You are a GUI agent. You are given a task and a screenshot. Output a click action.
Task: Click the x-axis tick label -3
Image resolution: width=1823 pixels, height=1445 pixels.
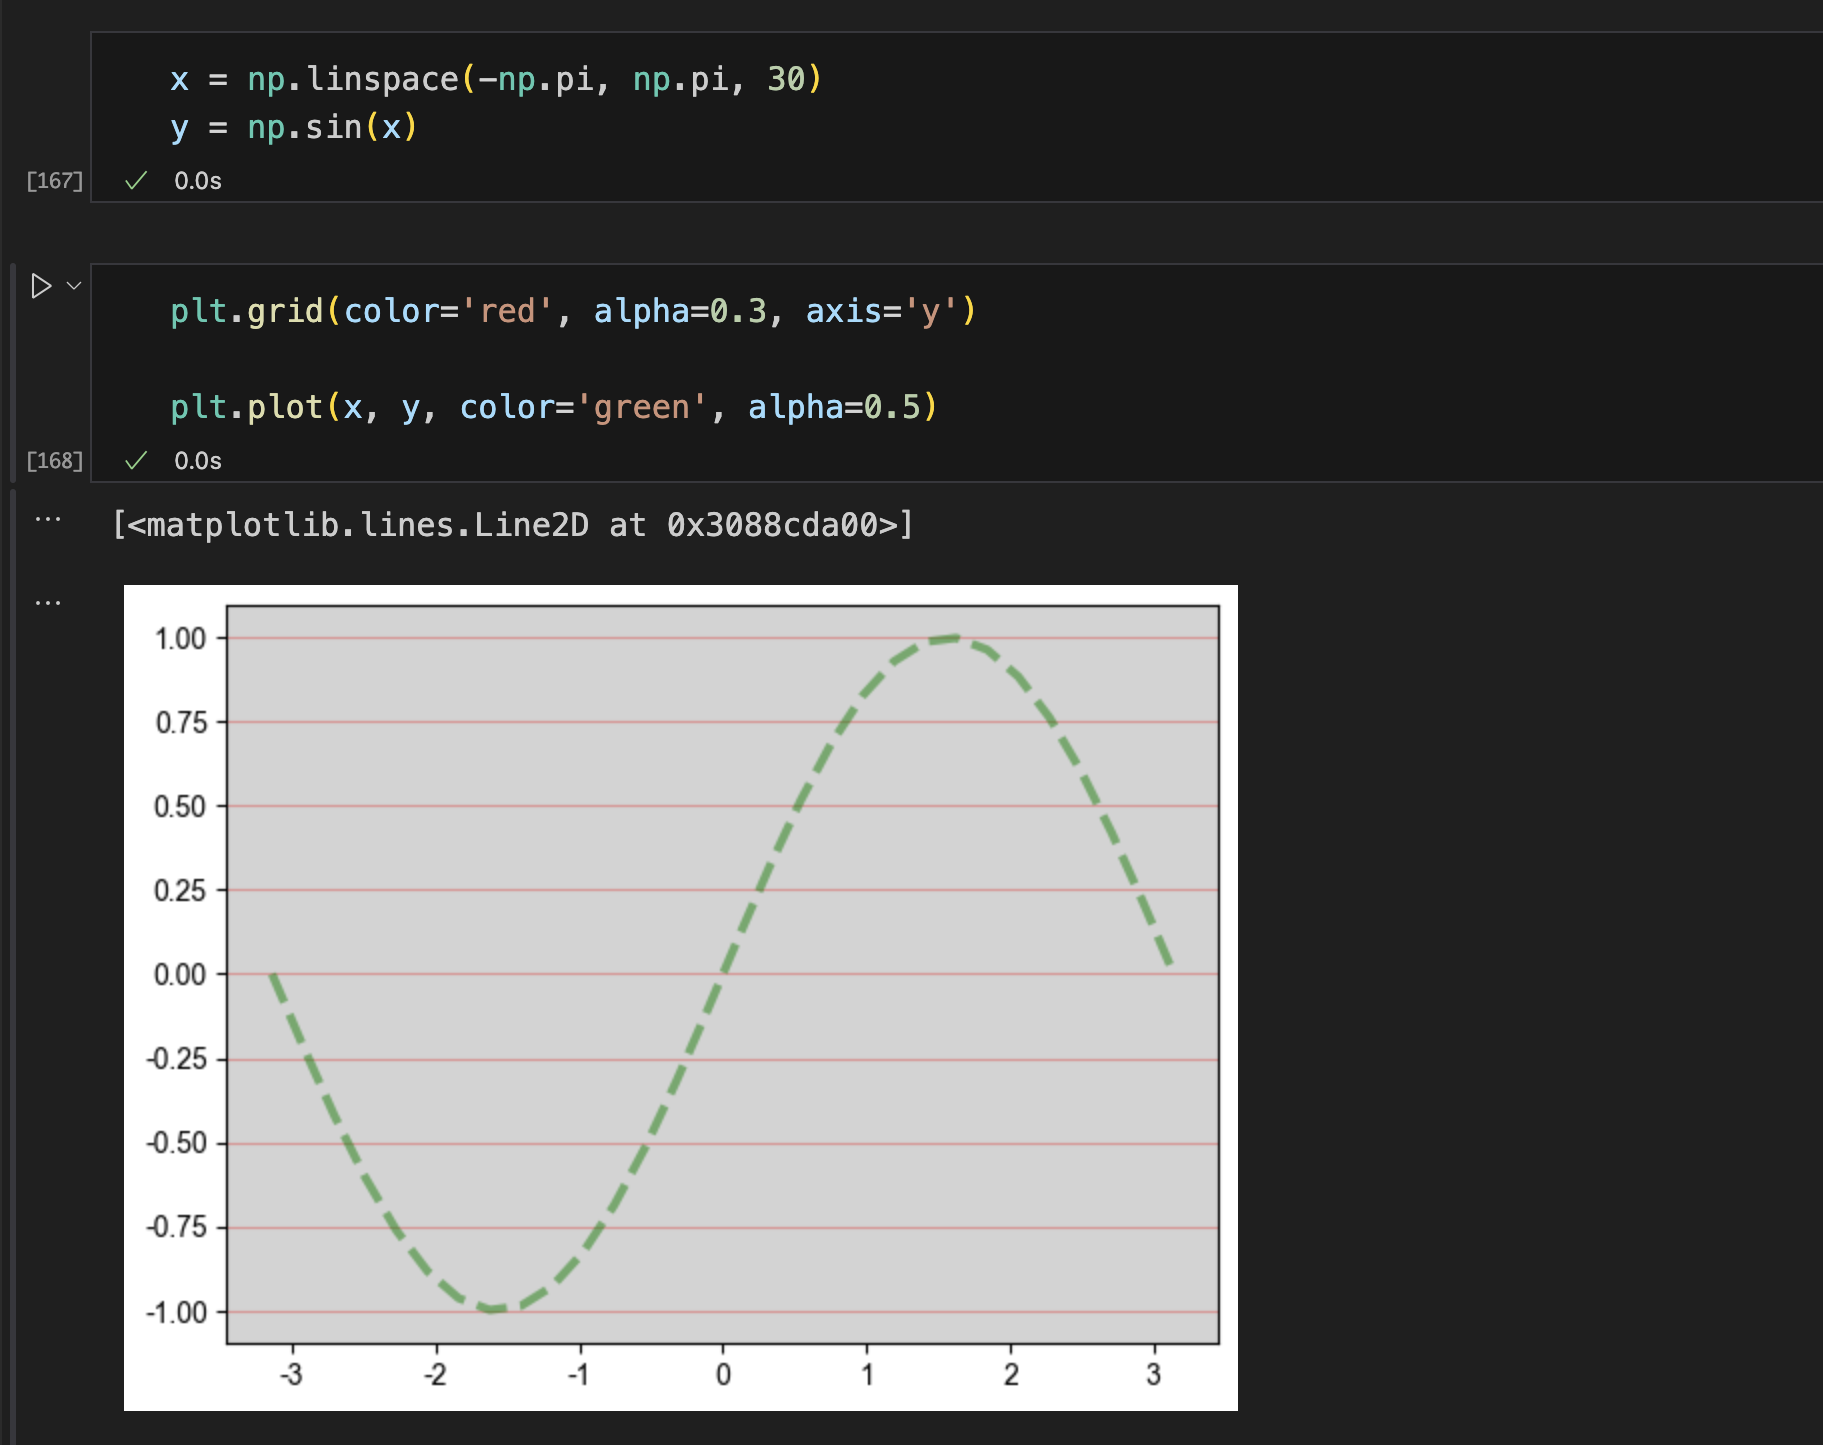click(x=291, y=1375)
